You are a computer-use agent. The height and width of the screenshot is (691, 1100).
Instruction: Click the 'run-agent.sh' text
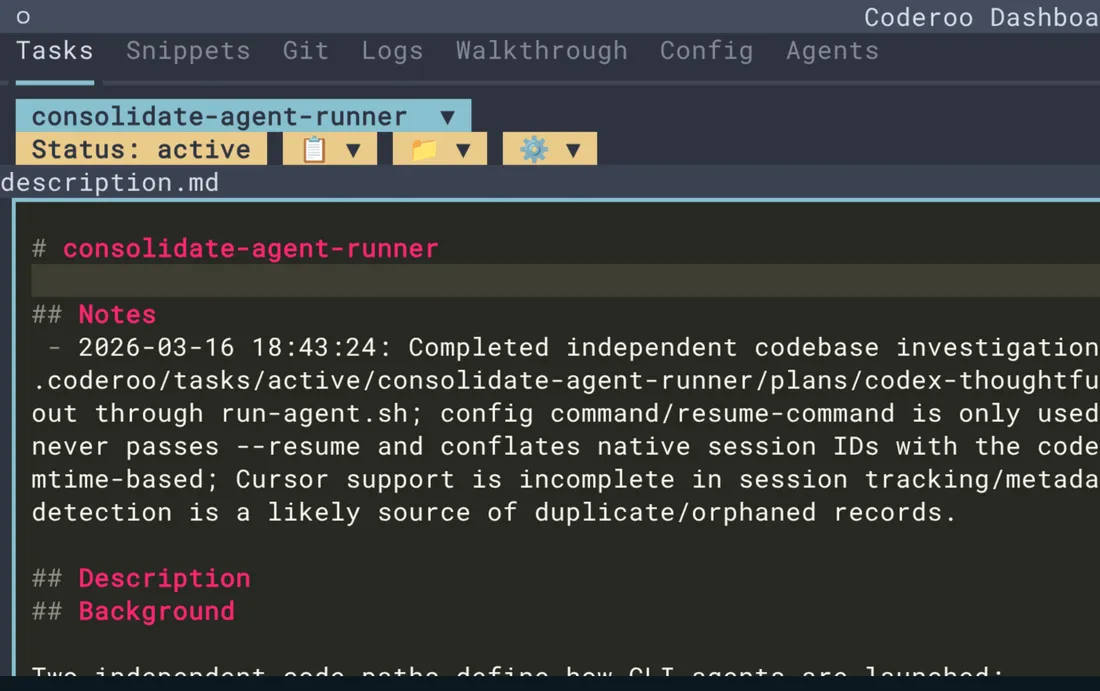pos(314,413)
